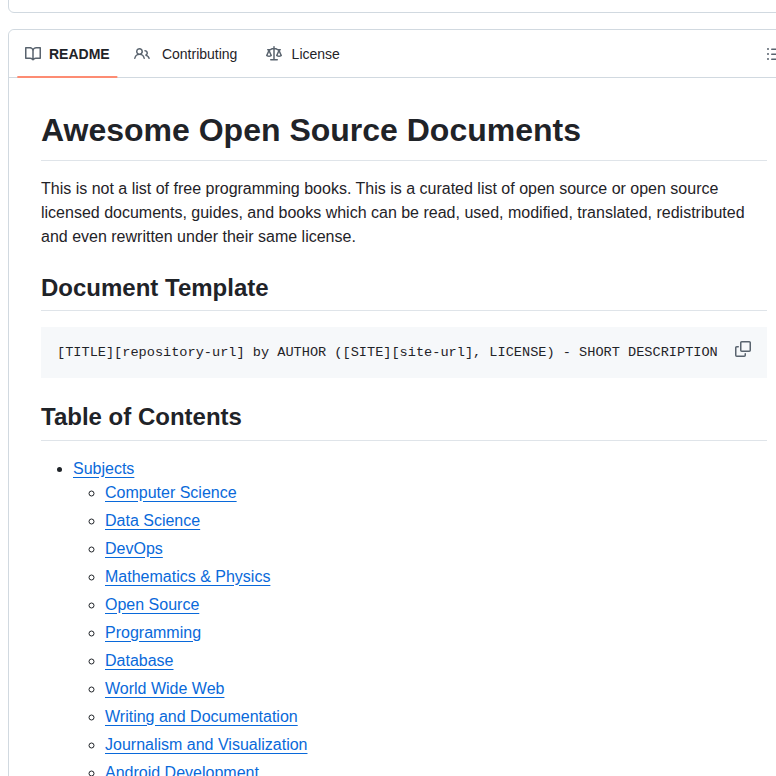Click the Table of Contents heading
Viewport: 776px width, 776px height.
141,417
